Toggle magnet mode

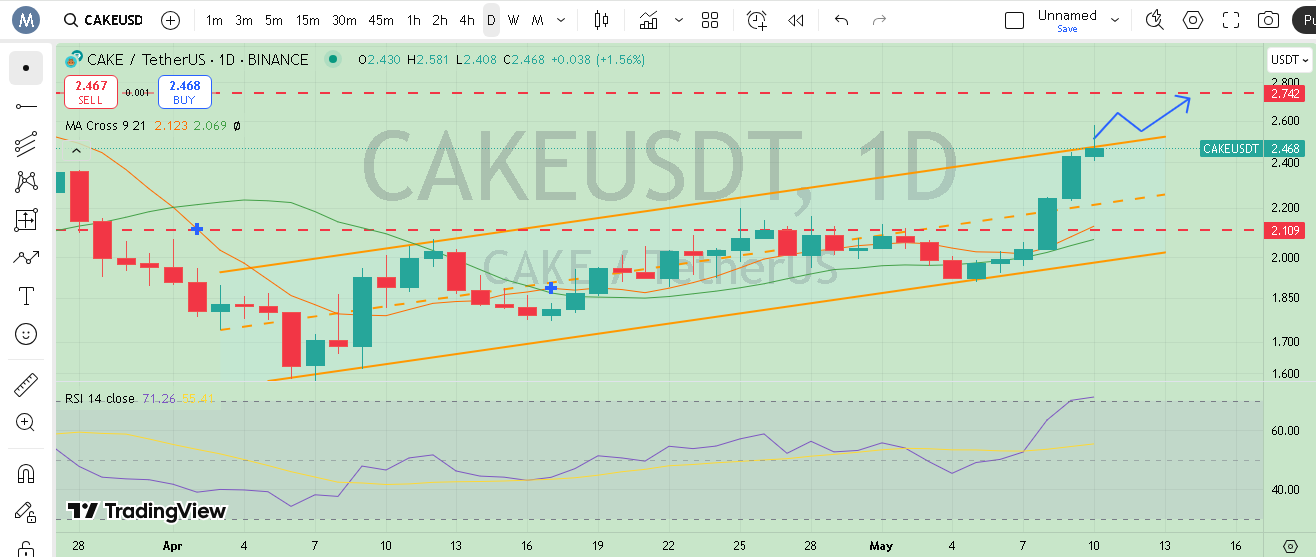[26, 473]
